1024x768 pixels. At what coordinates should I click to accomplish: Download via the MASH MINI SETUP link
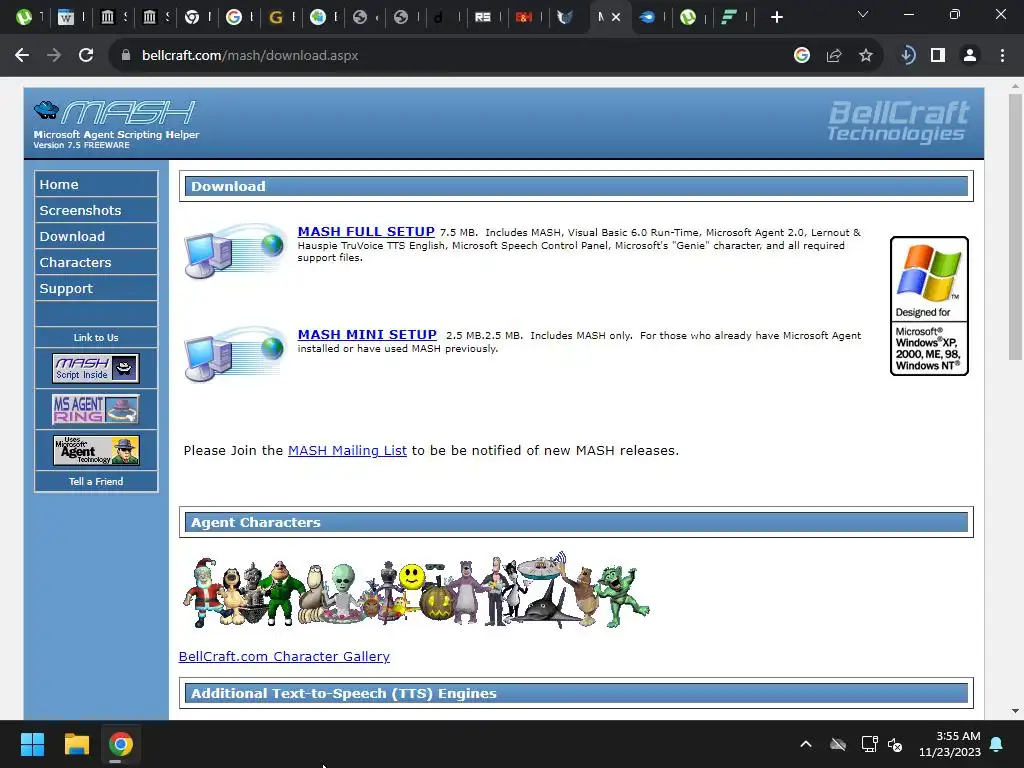pyautogui.click(x=367, y=335)
